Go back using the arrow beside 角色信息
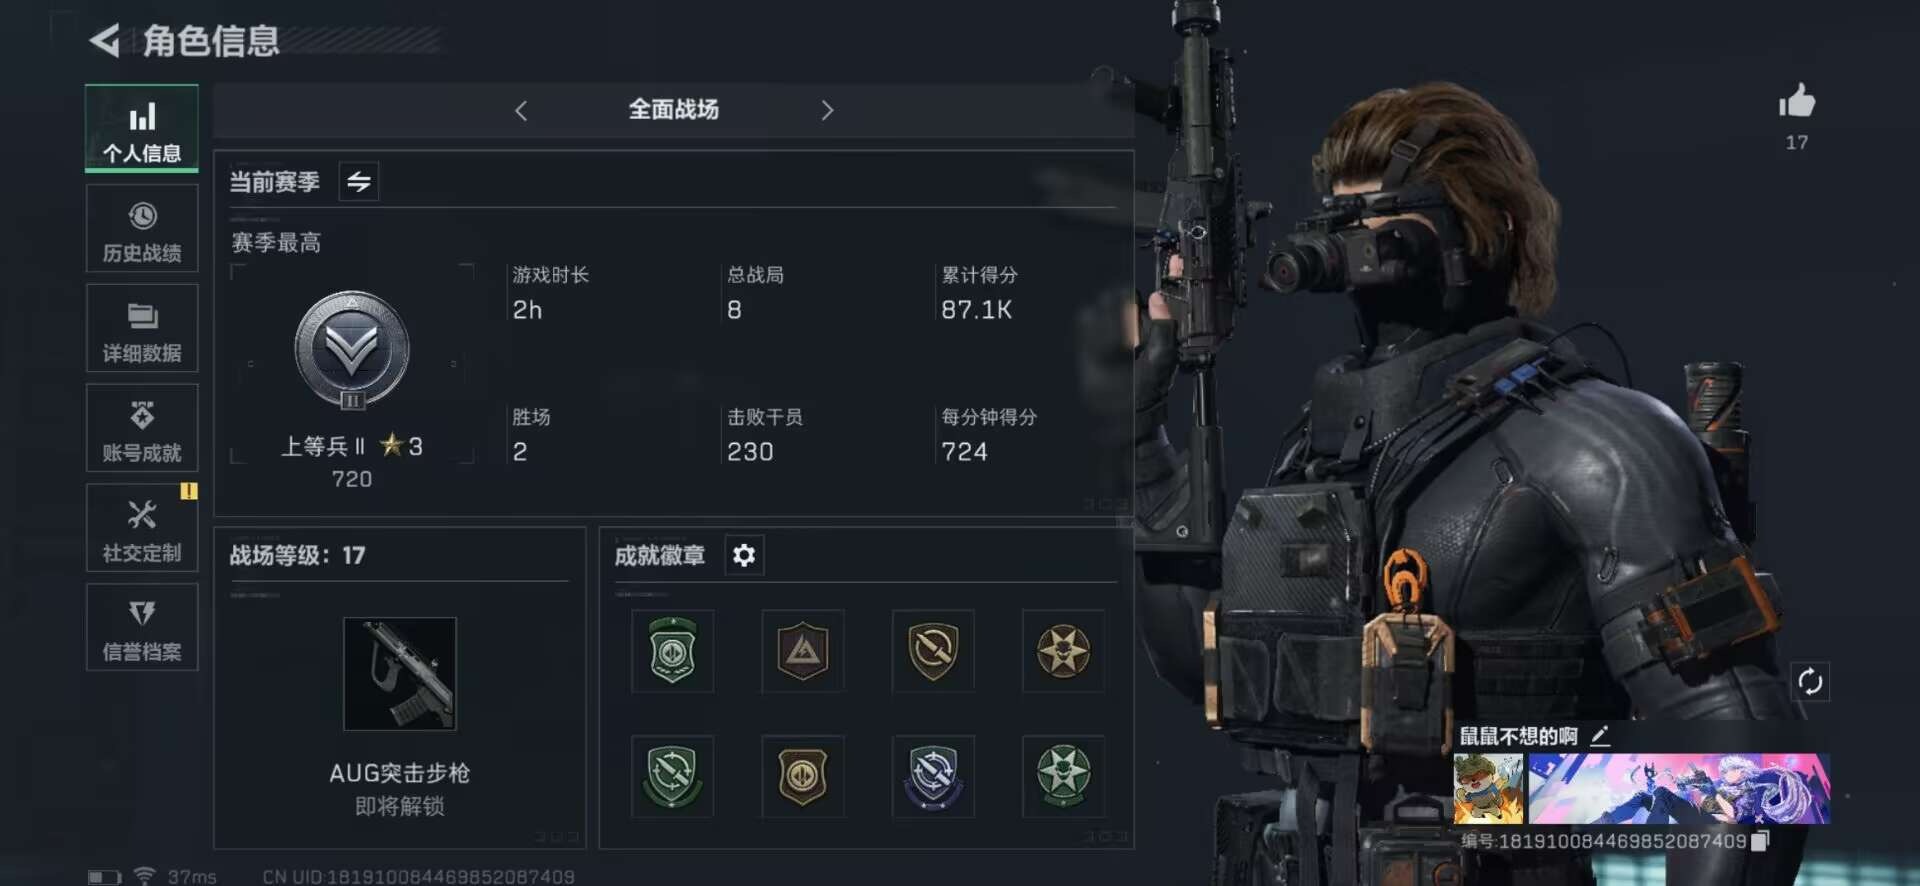Image resolution: width=1920 pixels, height=886 pixels. click(x=104, y=40)
